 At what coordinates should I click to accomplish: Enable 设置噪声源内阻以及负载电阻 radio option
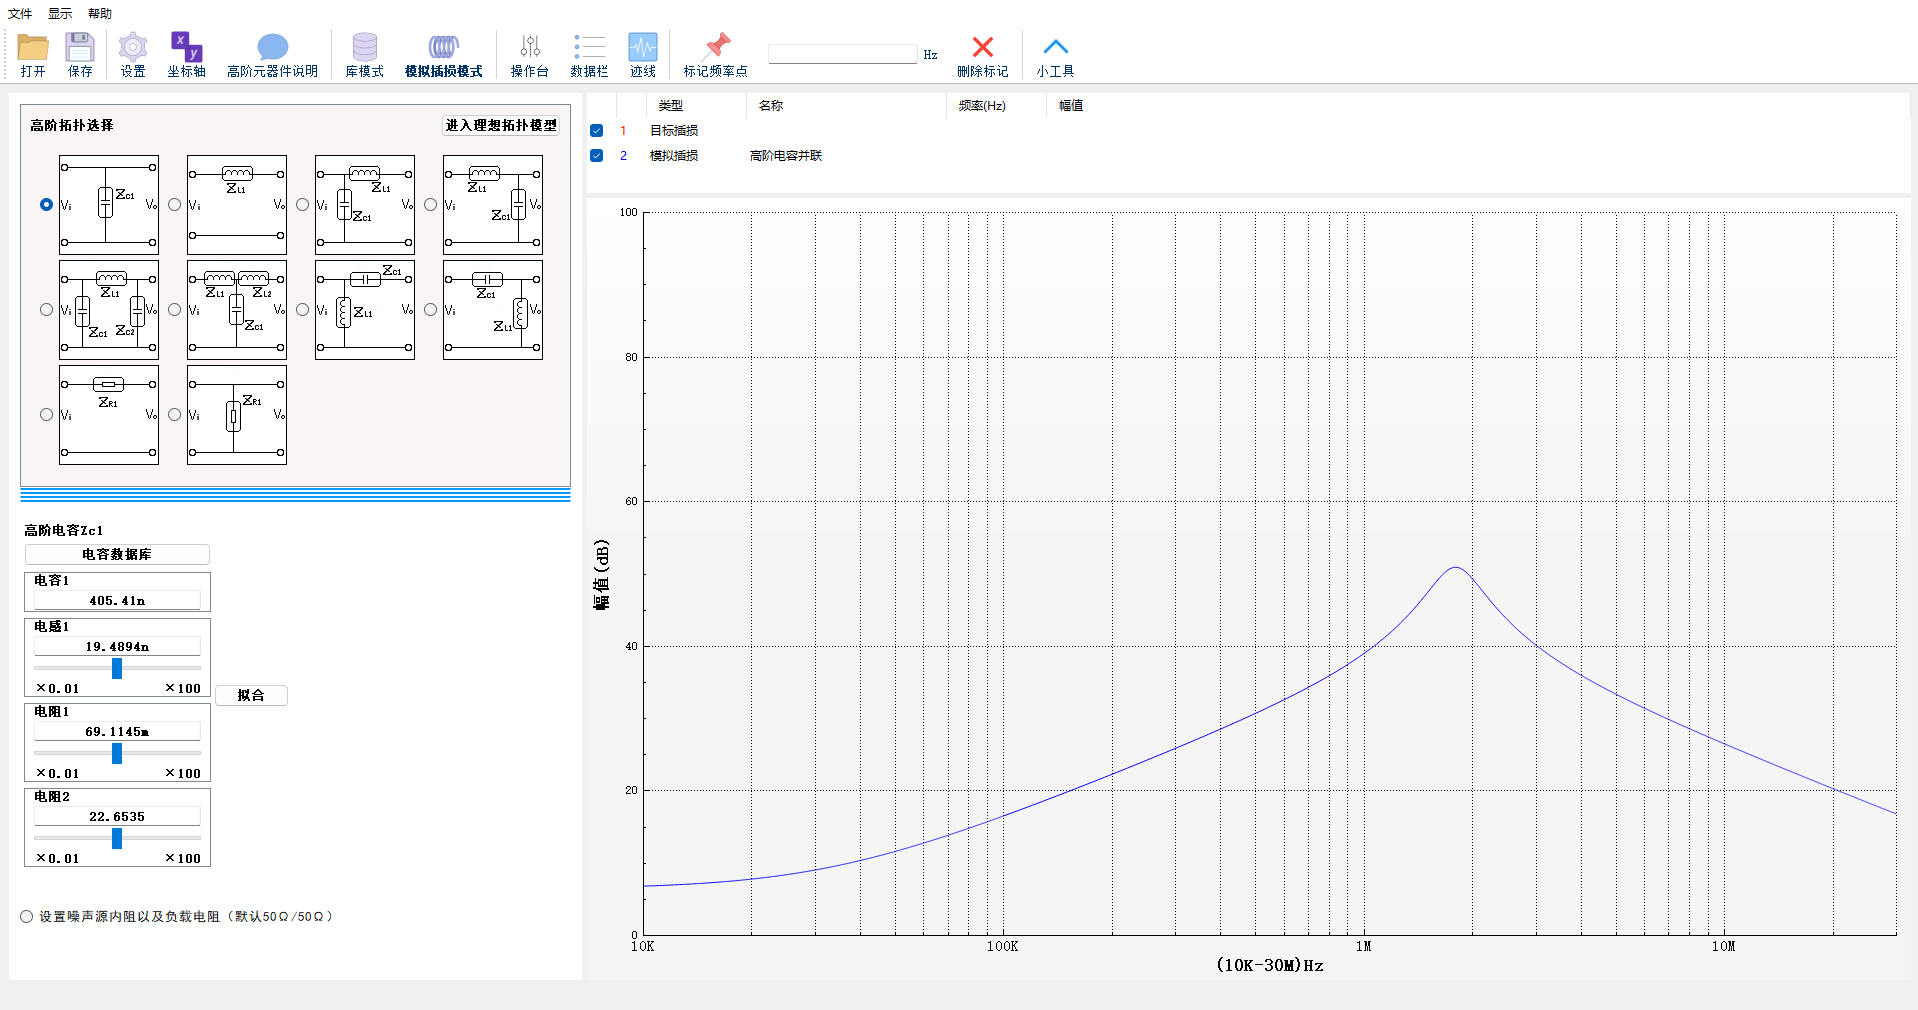click(x=27, y=916)
